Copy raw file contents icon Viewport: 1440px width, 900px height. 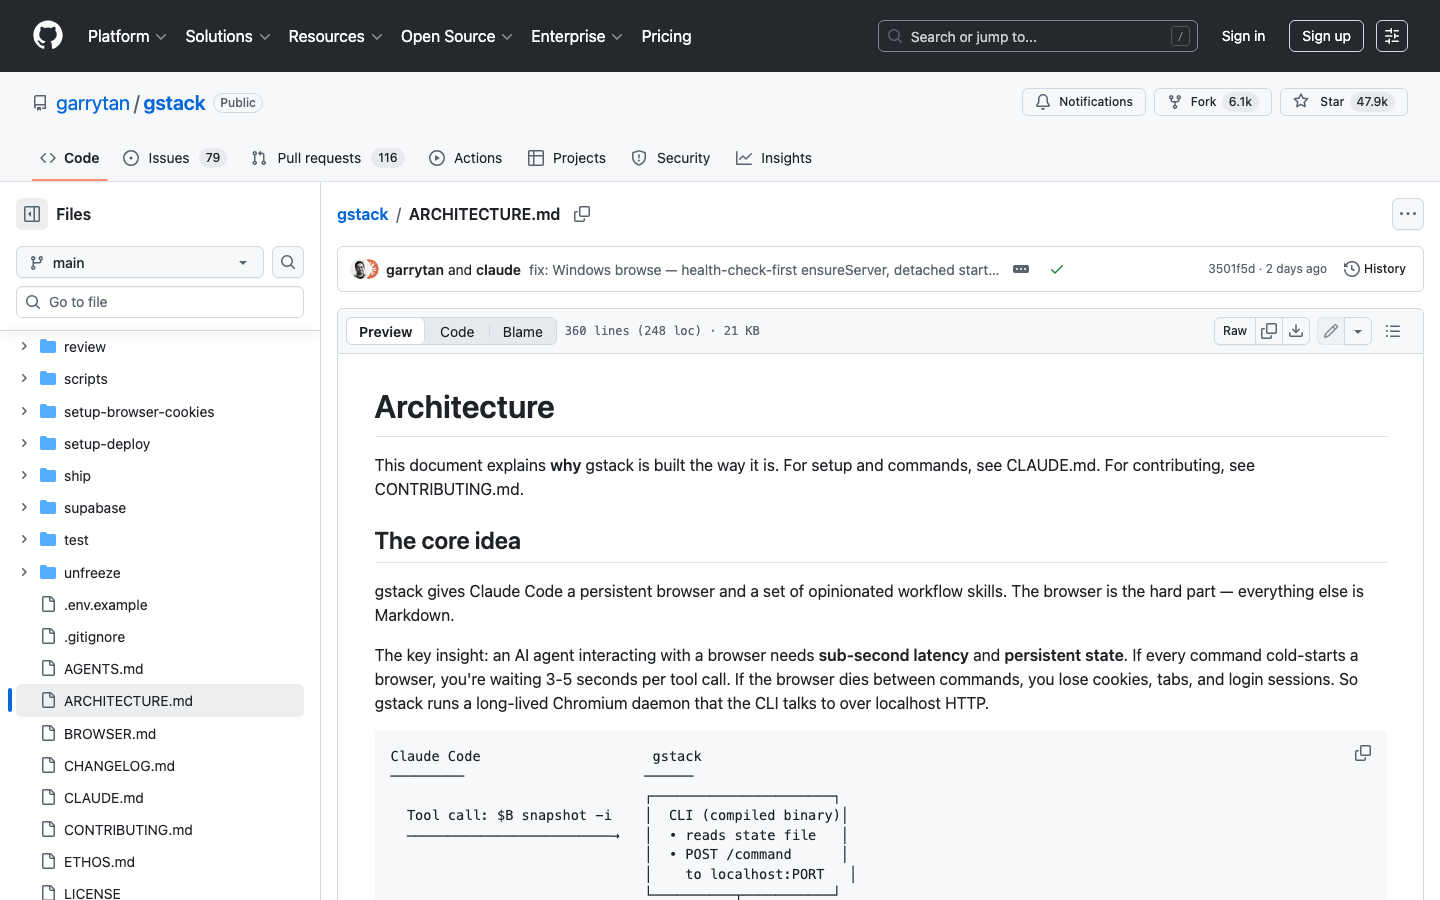[1269, 331]
